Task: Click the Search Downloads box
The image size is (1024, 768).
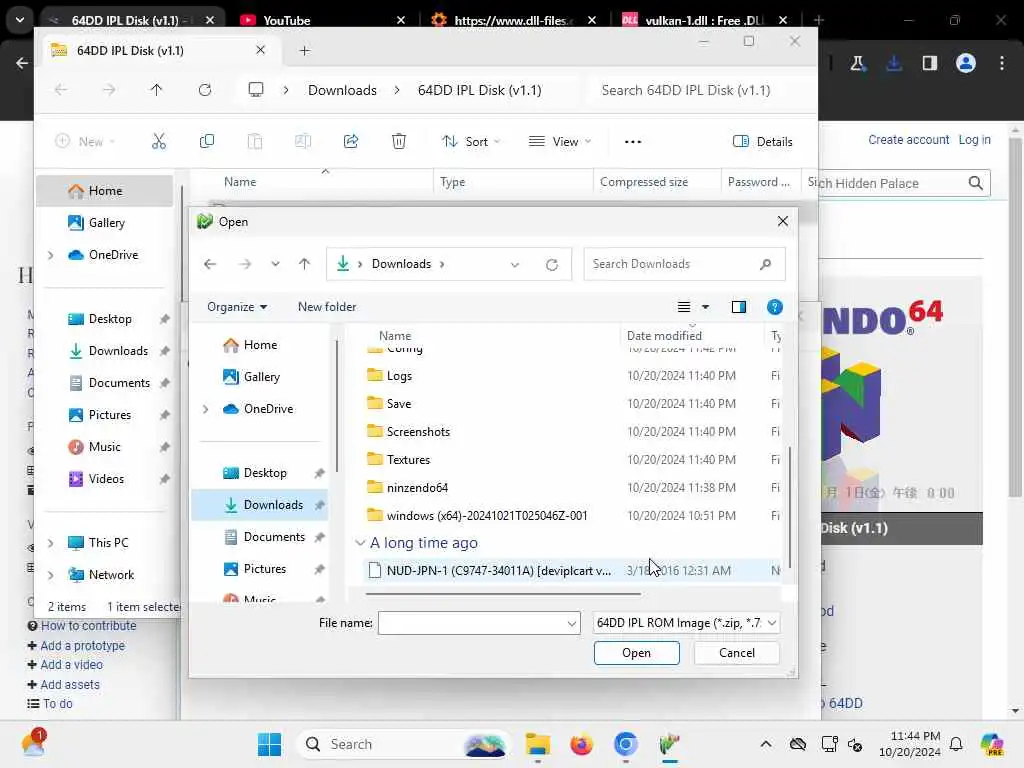Action: [684, 264]
